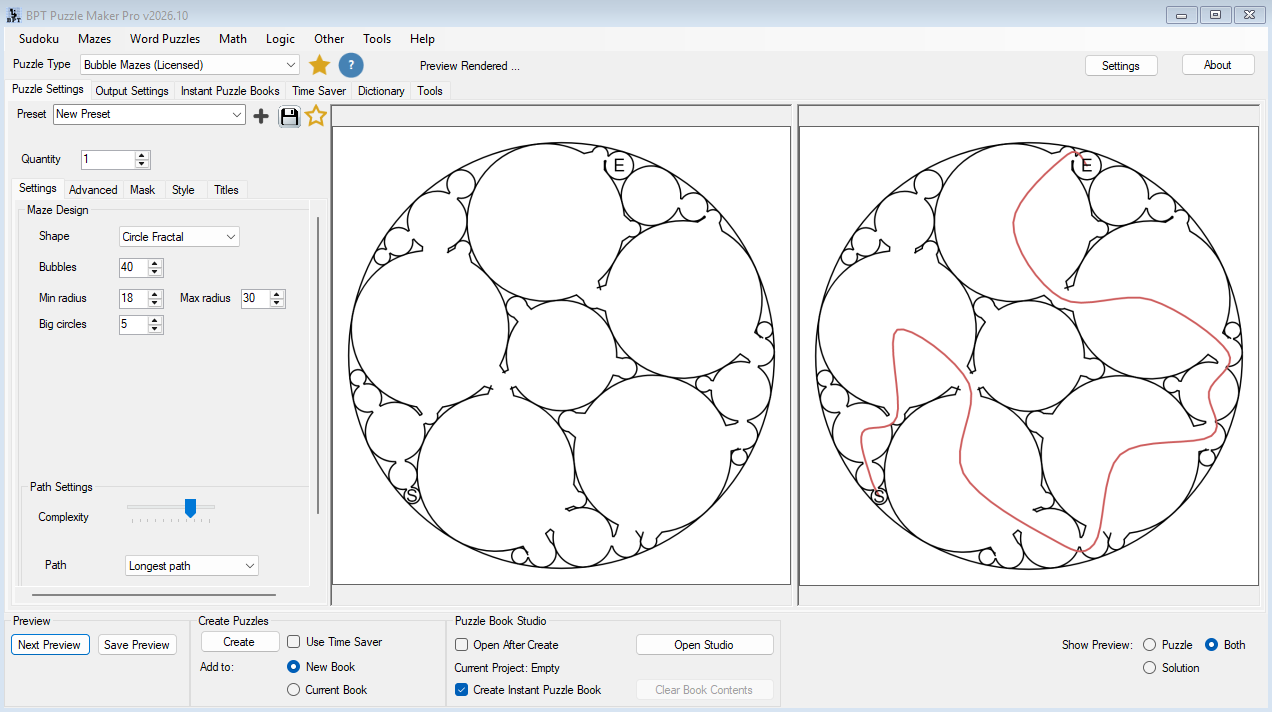Open the Help menu
This screenshot has height=712, width=1272.
tap(423, 39)
